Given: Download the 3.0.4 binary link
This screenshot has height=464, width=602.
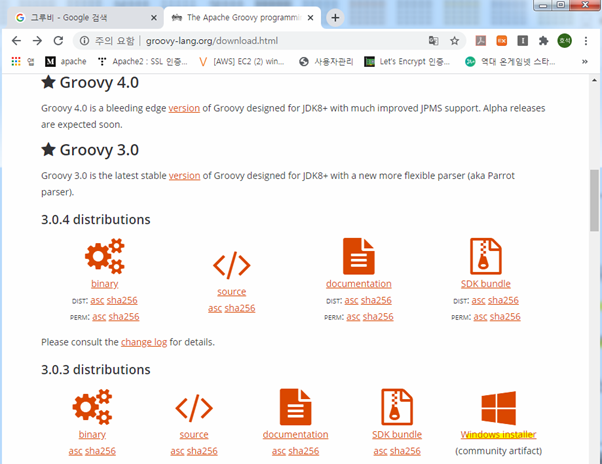Looking at the screenshot, I should tap(104, 284).
